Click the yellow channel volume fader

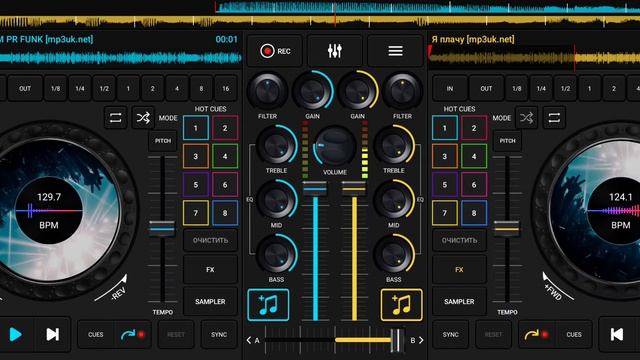(354, 189)
